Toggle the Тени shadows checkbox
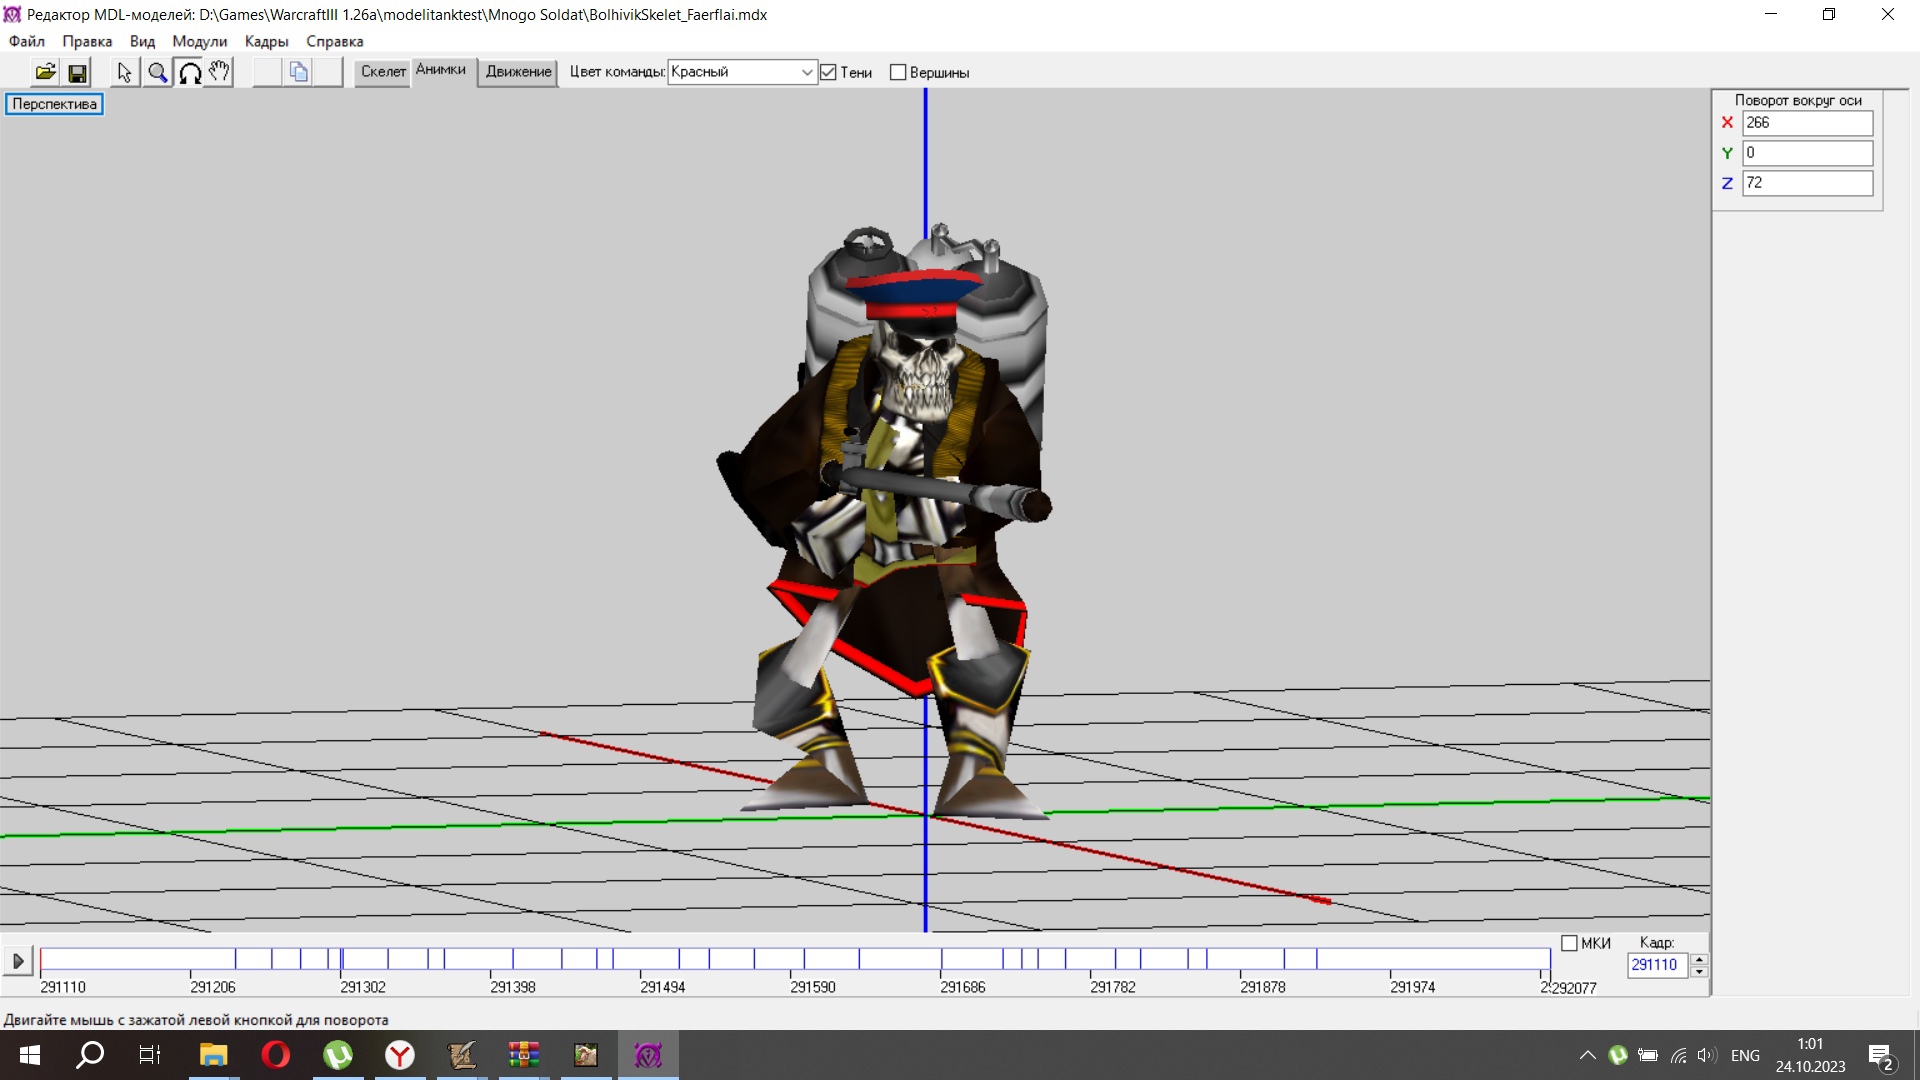Screen dimensions: 1920x1080 coord(828,72)
